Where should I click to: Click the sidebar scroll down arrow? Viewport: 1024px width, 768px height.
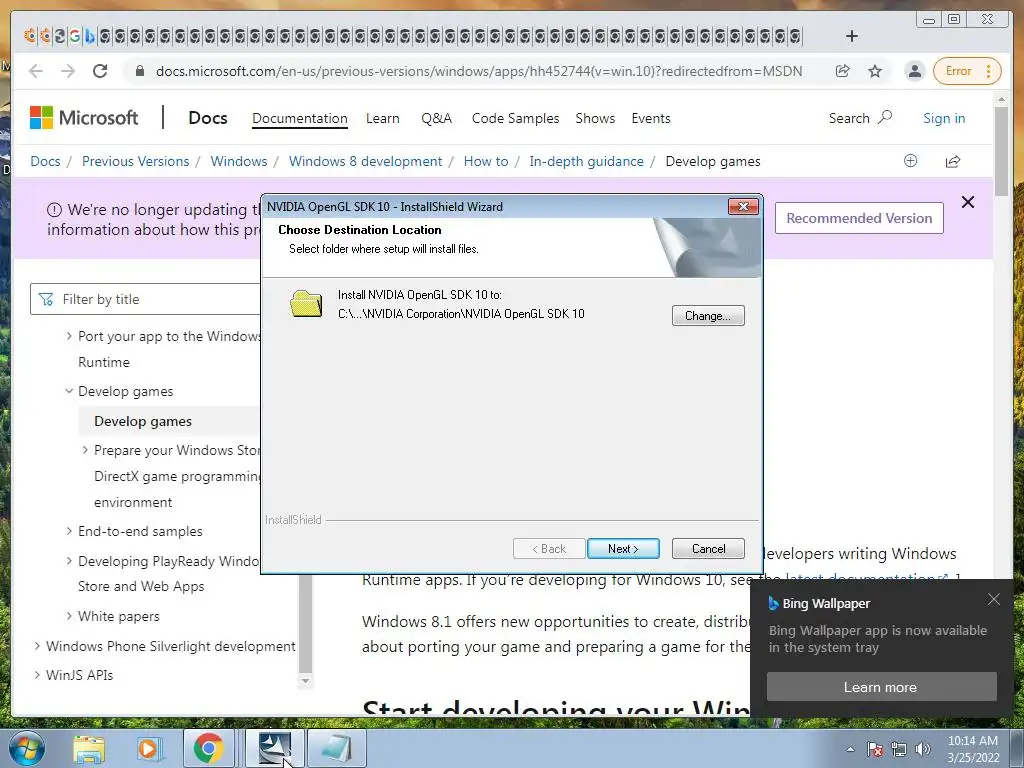point(305,680)
